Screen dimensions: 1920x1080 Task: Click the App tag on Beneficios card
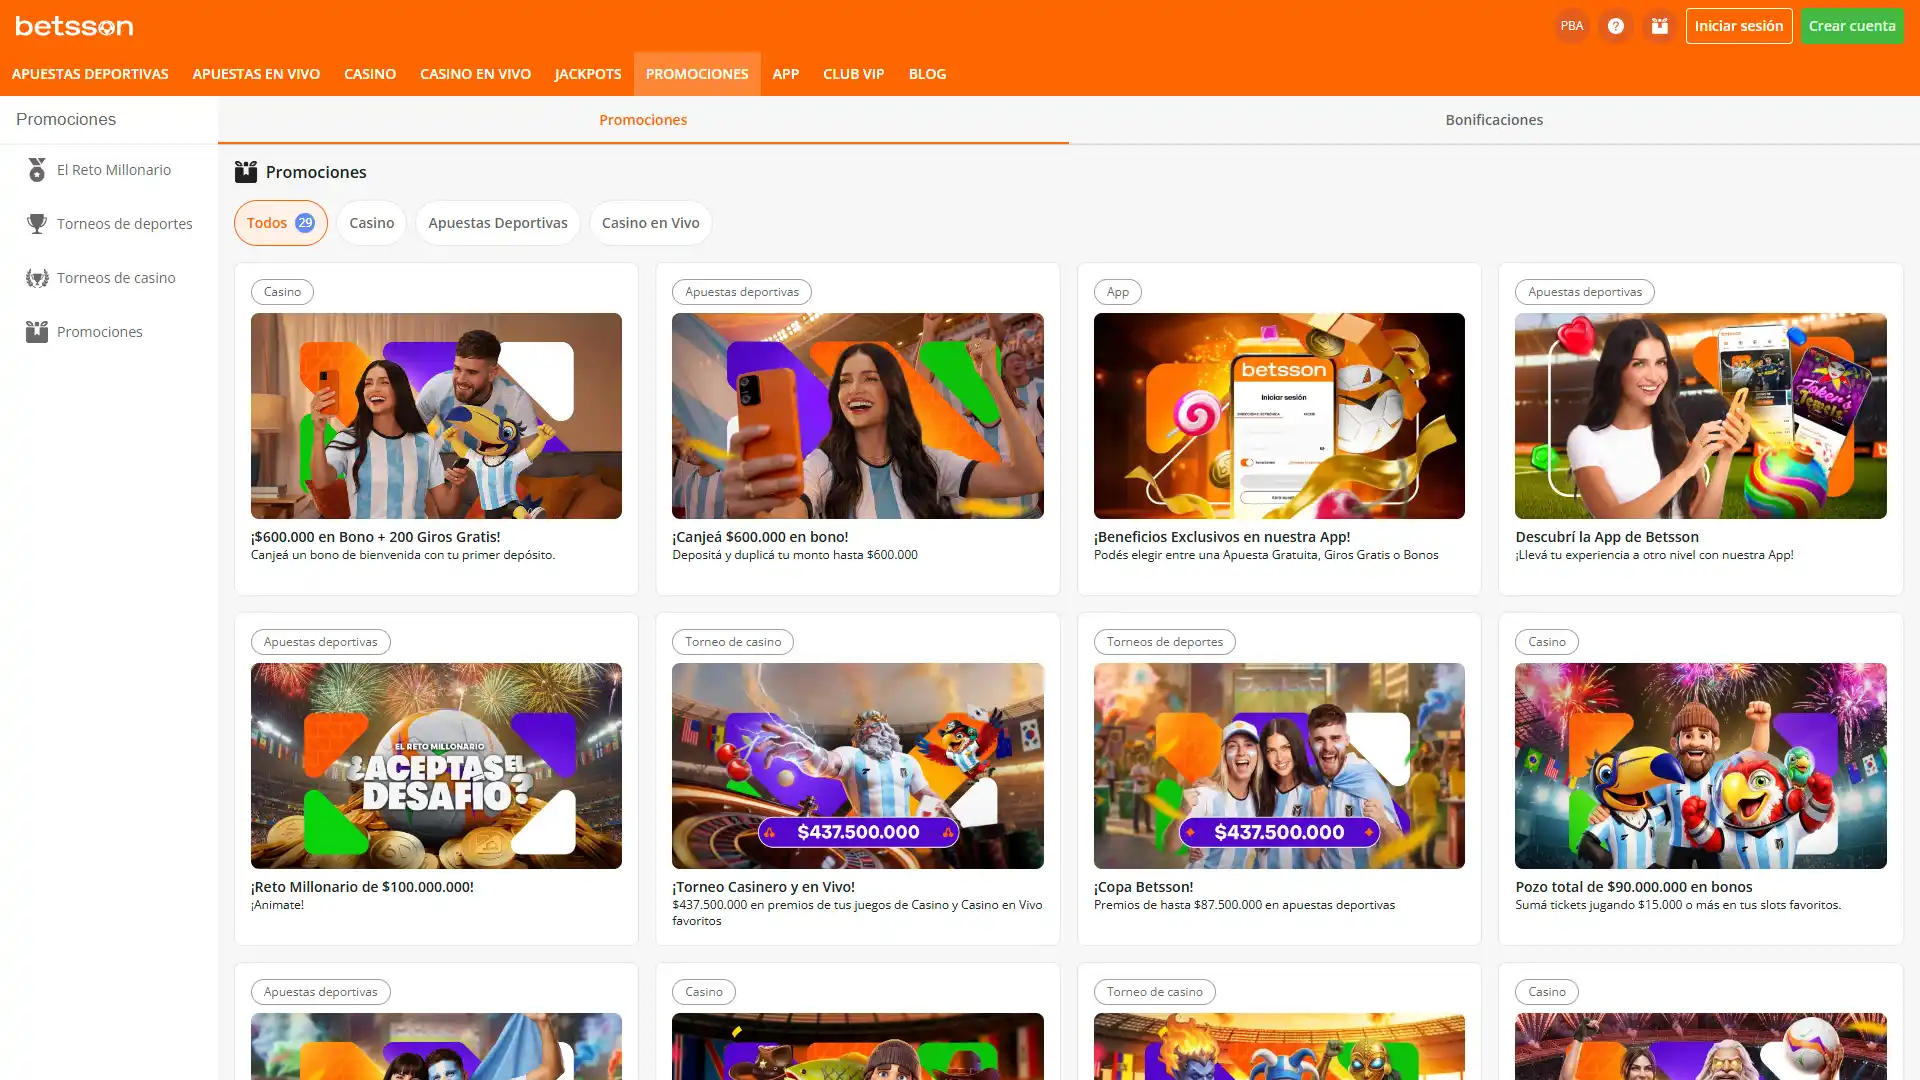pos(1117,292)
